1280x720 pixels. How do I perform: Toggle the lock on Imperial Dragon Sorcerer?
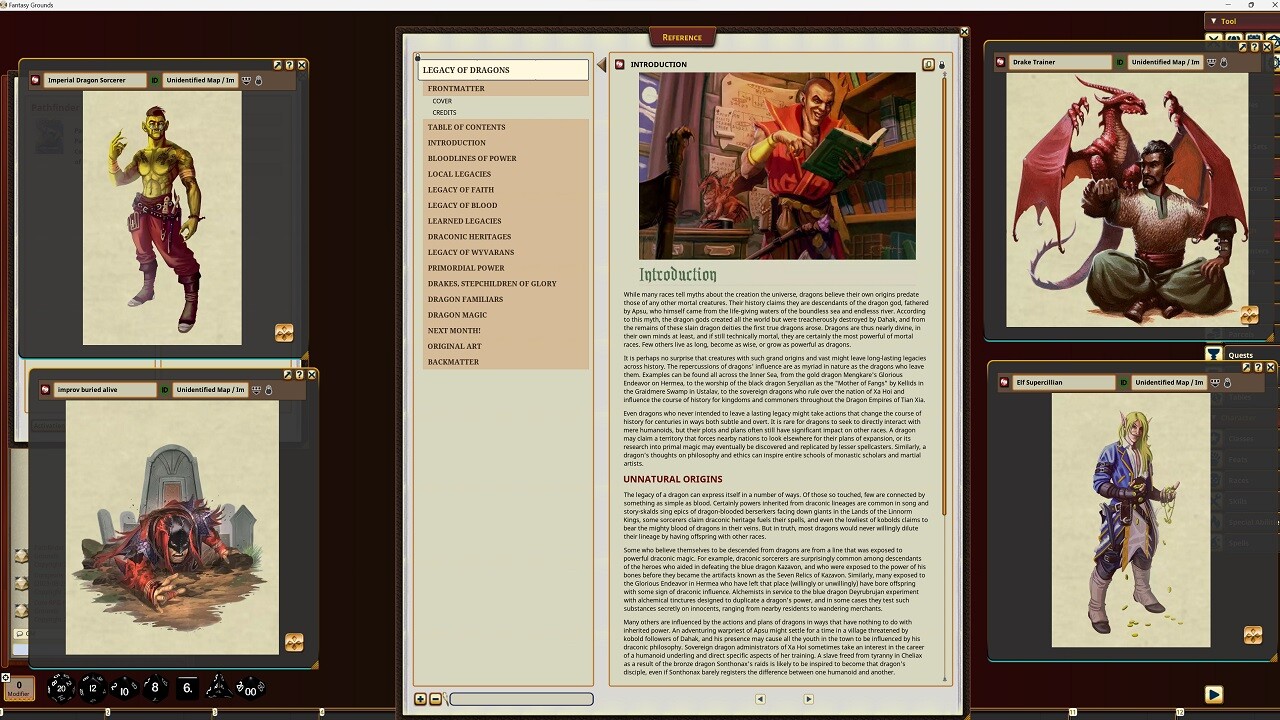tap(258, 80)
